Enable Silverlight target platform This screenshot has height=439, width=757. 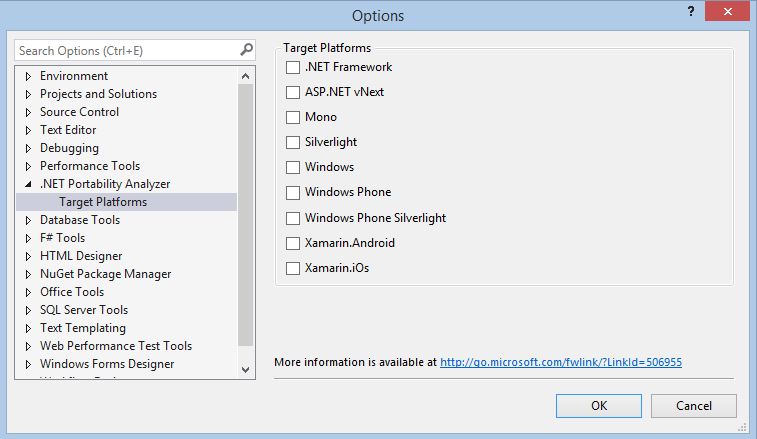(293, 142)
